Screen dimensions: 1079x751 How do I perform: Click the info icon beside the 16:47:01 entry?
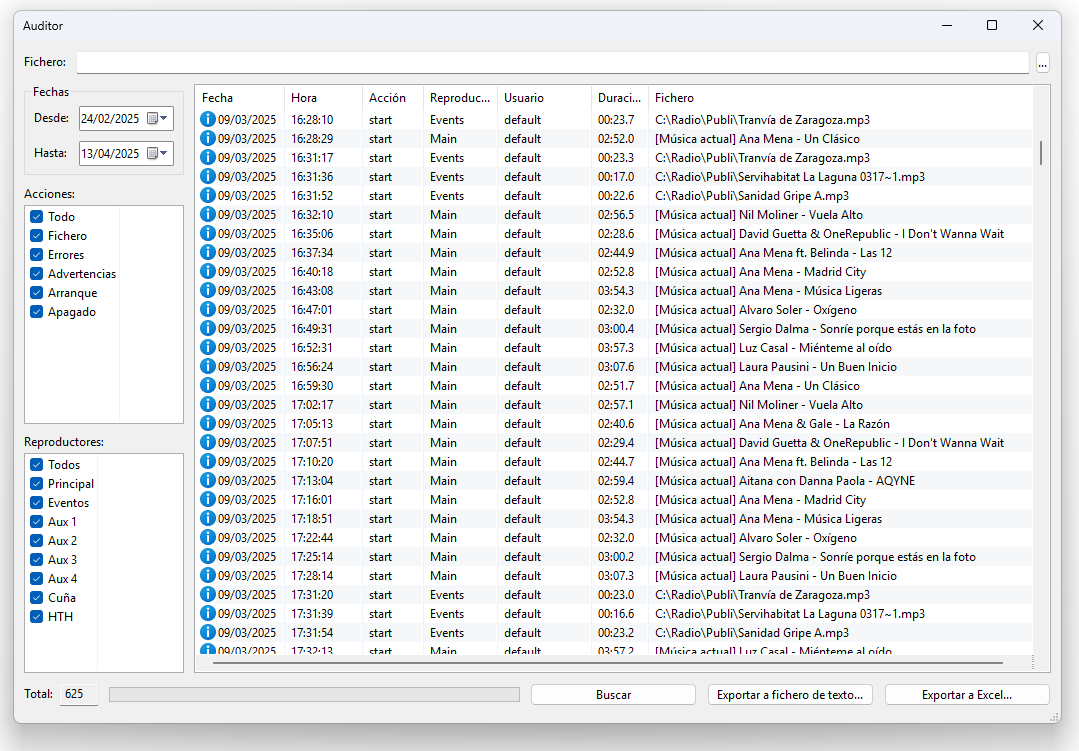208,310
